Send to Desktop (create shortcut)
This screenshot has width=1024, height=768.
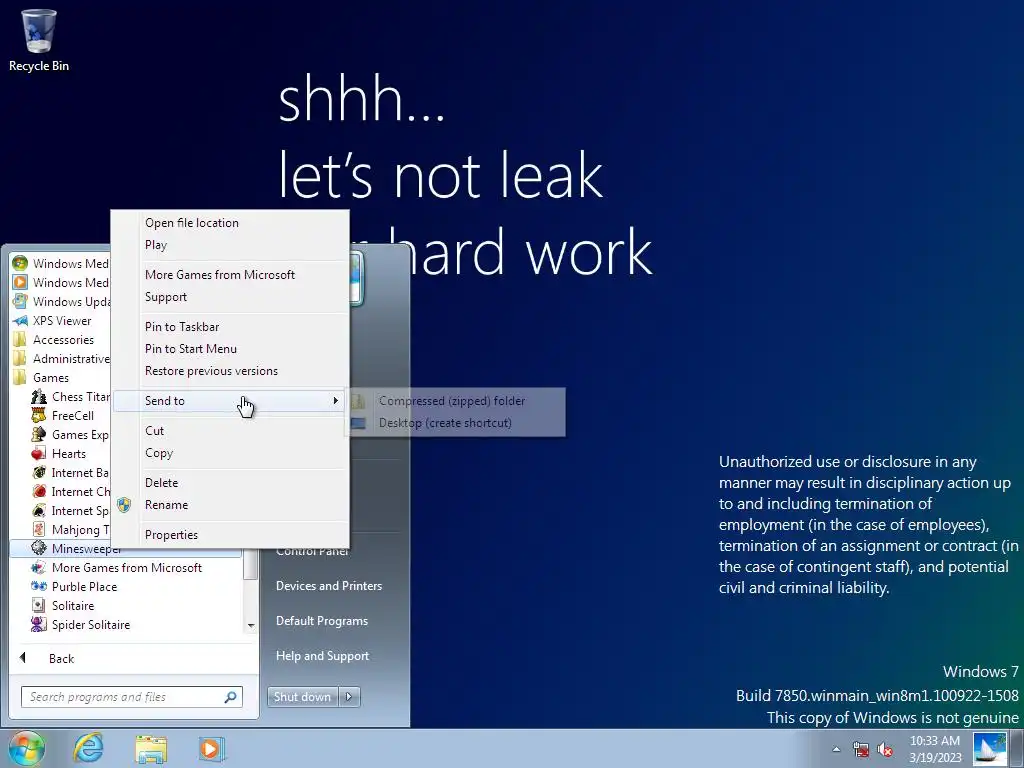click(445, 423)
